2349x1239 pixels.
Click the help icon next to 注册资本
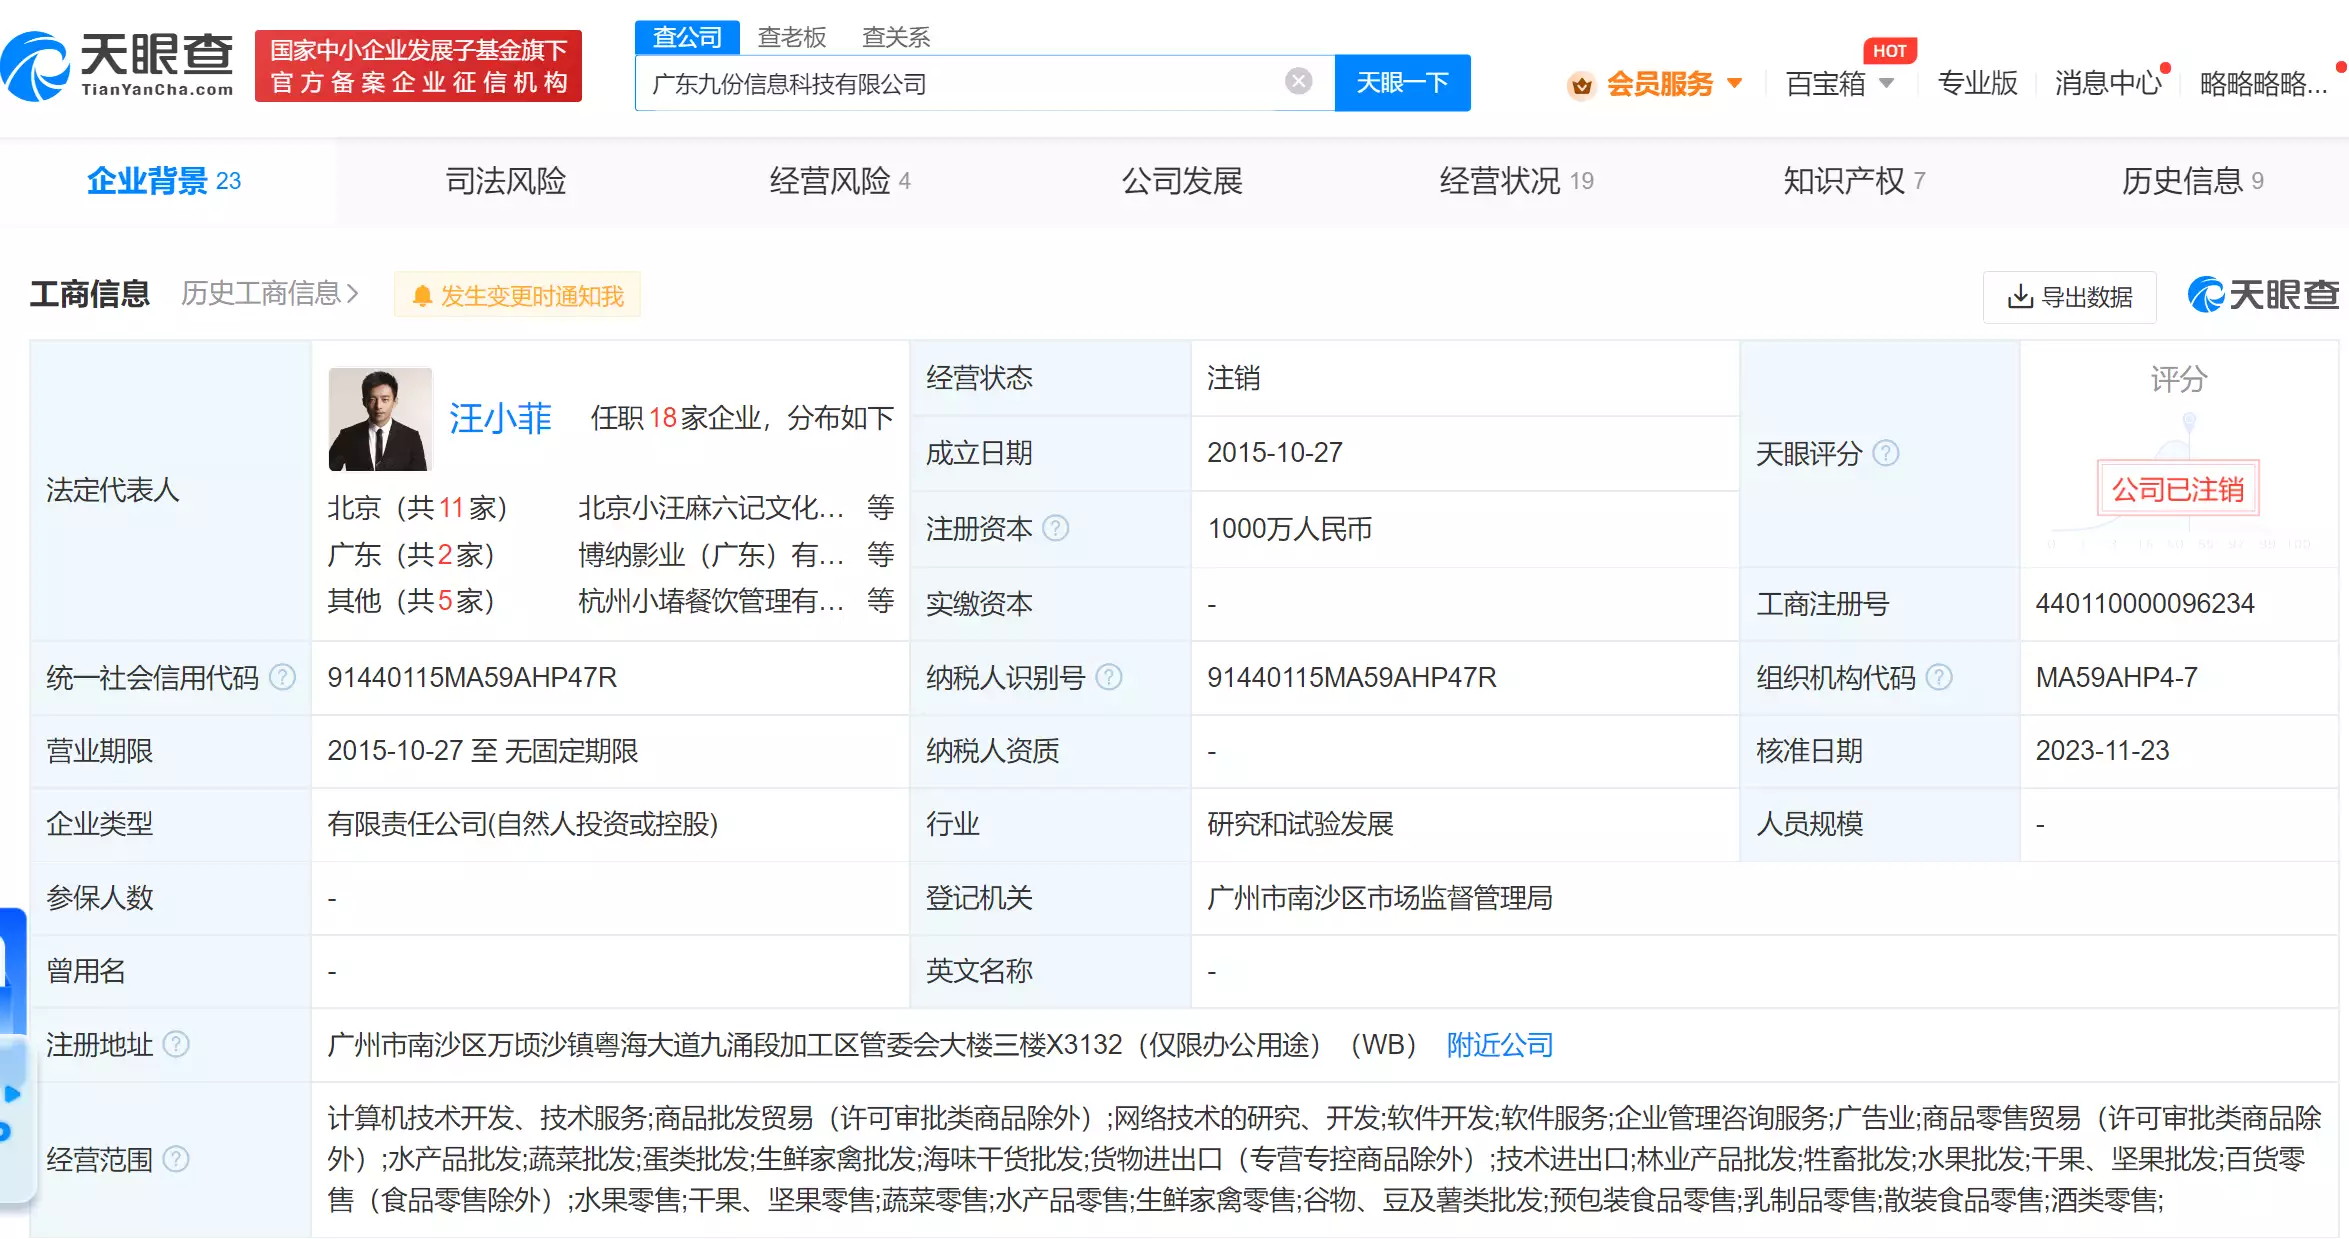[x=1055, y=528]
